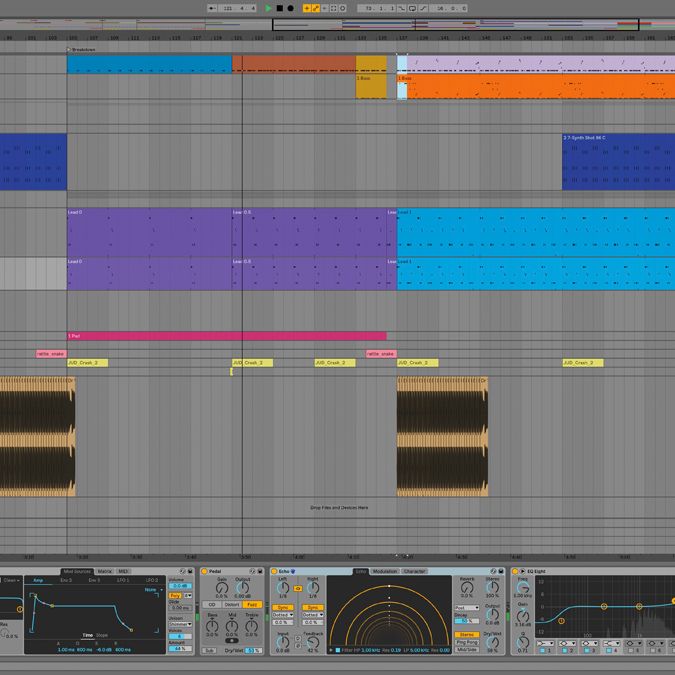Toggle the Punch-In switch icon
The image size is (675, 675).
pos(401,8)
